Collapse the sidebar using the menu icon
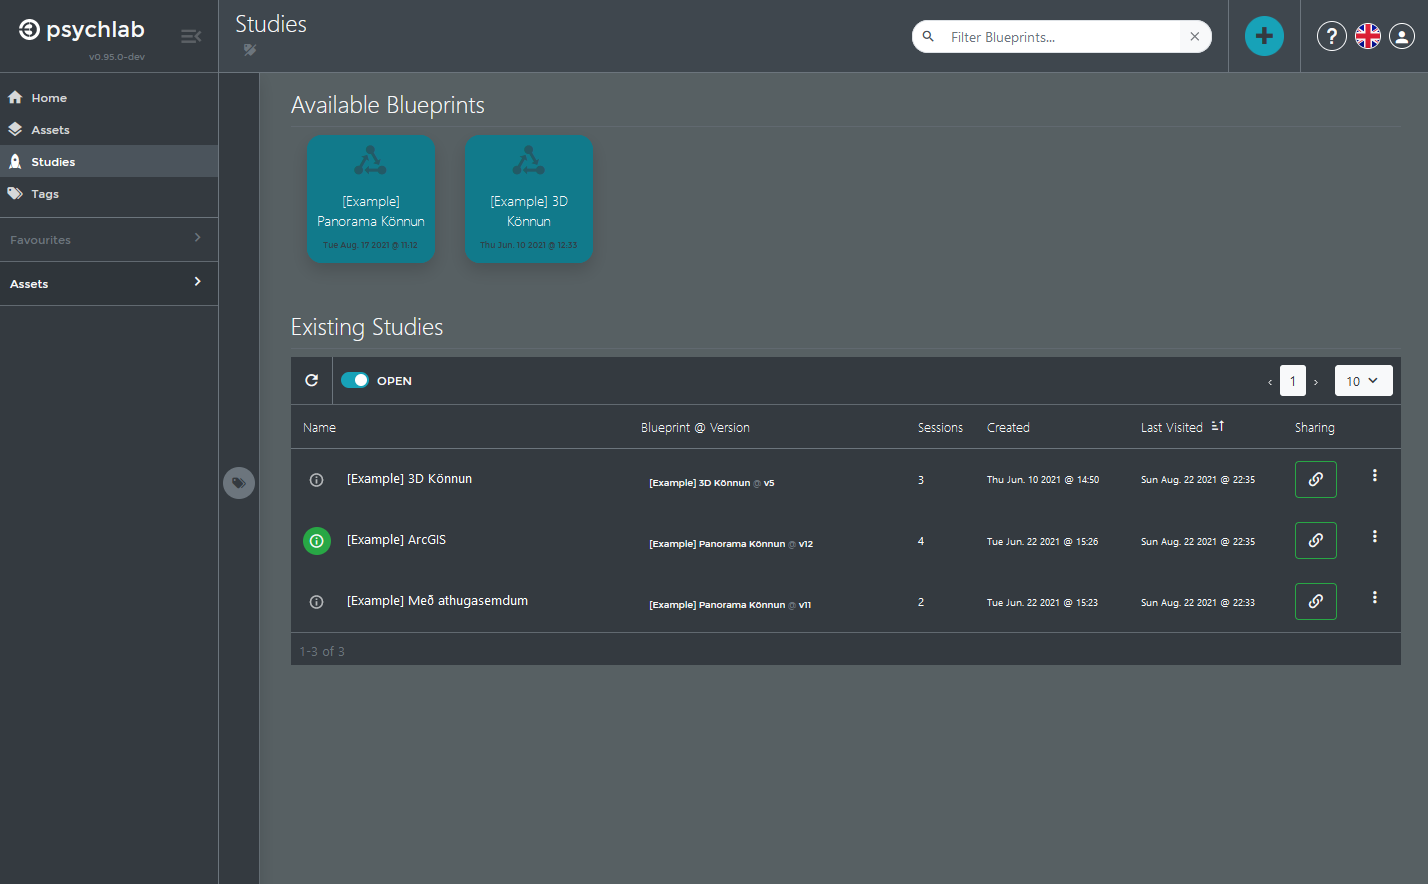This screenshot has width=1428, height=884. click(x=191, y=36)
